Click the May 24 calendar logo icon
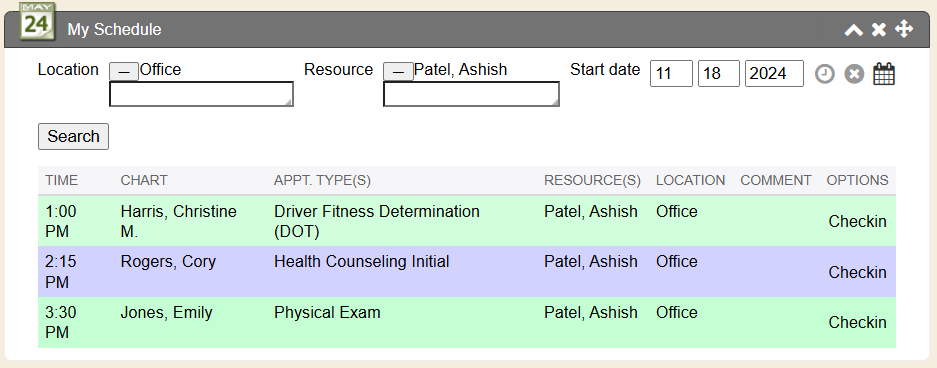This screenshot has width=937, height=368. (37, 22)
